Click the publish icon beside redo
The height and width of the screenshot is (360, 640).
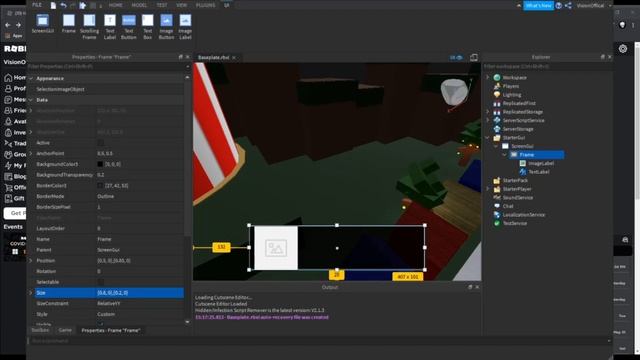[83, 5]
